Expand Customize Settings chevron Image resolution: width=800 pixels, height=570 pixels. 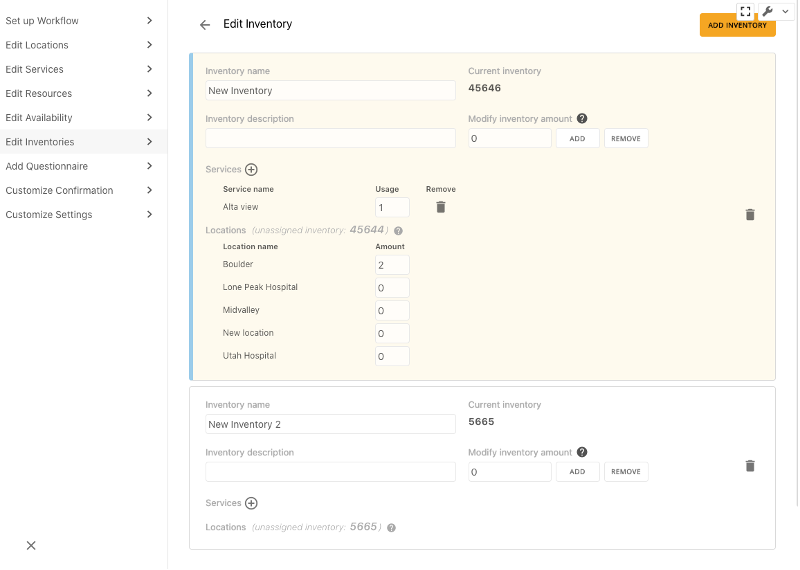149,214
